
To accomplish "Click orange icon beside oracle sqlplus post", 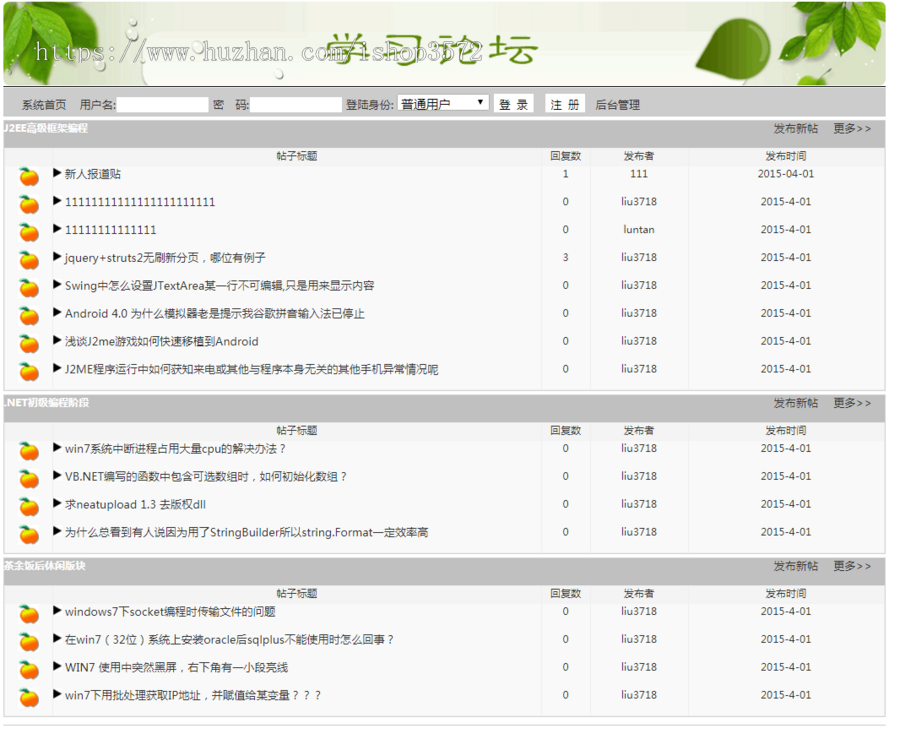I will [x=29, y=642].
